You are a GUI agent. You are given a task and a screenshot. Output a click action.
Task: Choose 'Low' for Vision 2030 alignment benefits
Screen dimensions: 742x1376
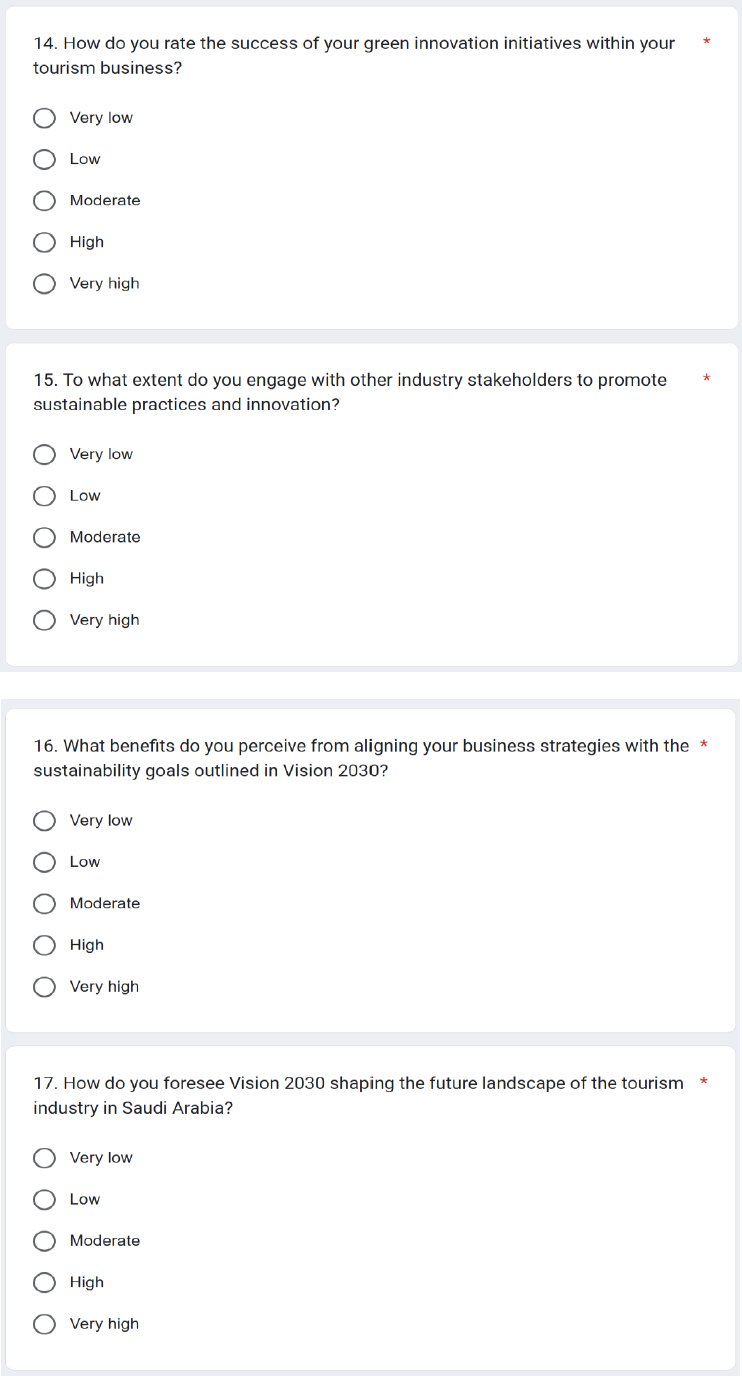tap(44, 863)
